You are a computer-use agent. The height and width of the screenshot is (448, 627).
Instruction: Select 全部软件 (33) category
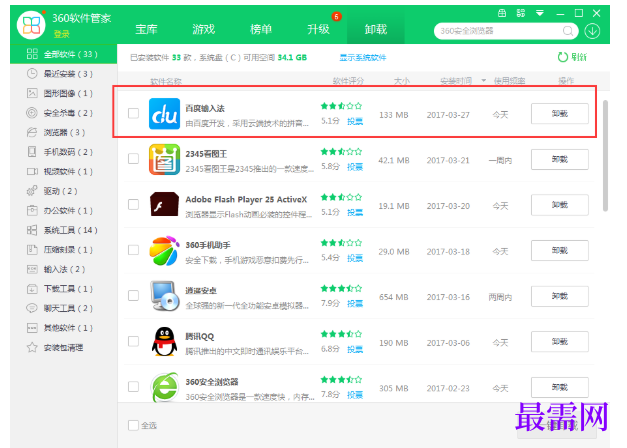point(64,54)
